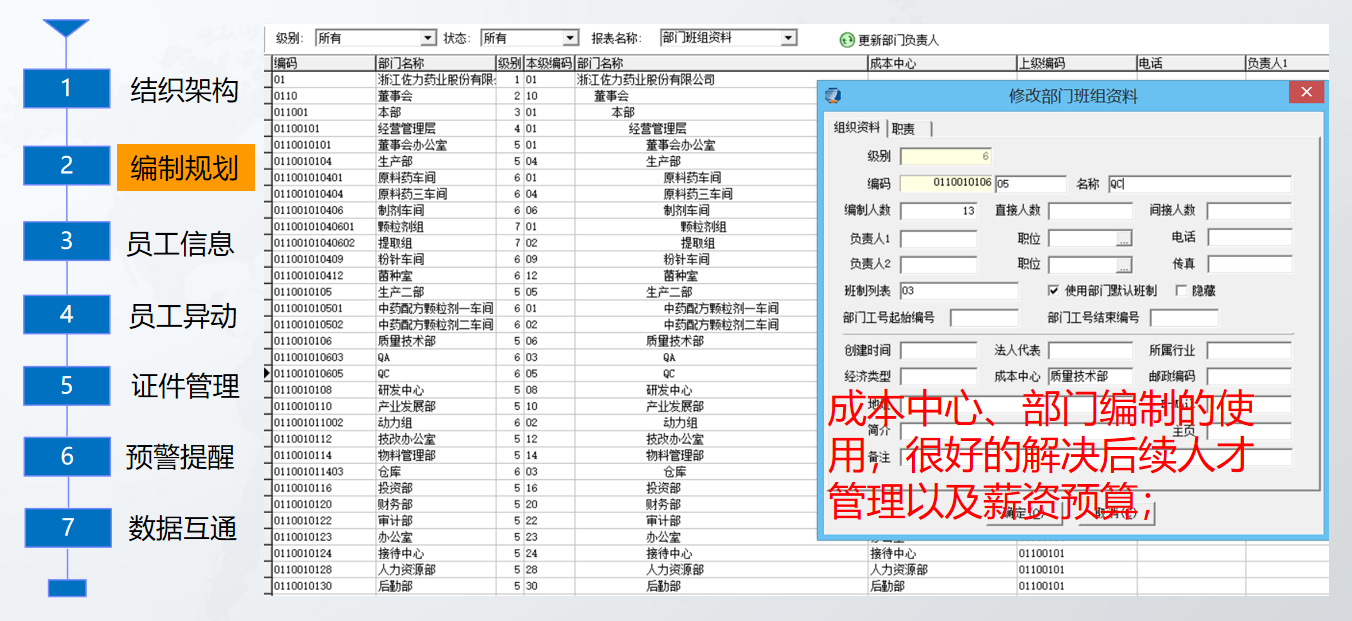This screenshot has height=621, width=1352.
Task: Click the 成本中心 column header
Action: point(940,63)
